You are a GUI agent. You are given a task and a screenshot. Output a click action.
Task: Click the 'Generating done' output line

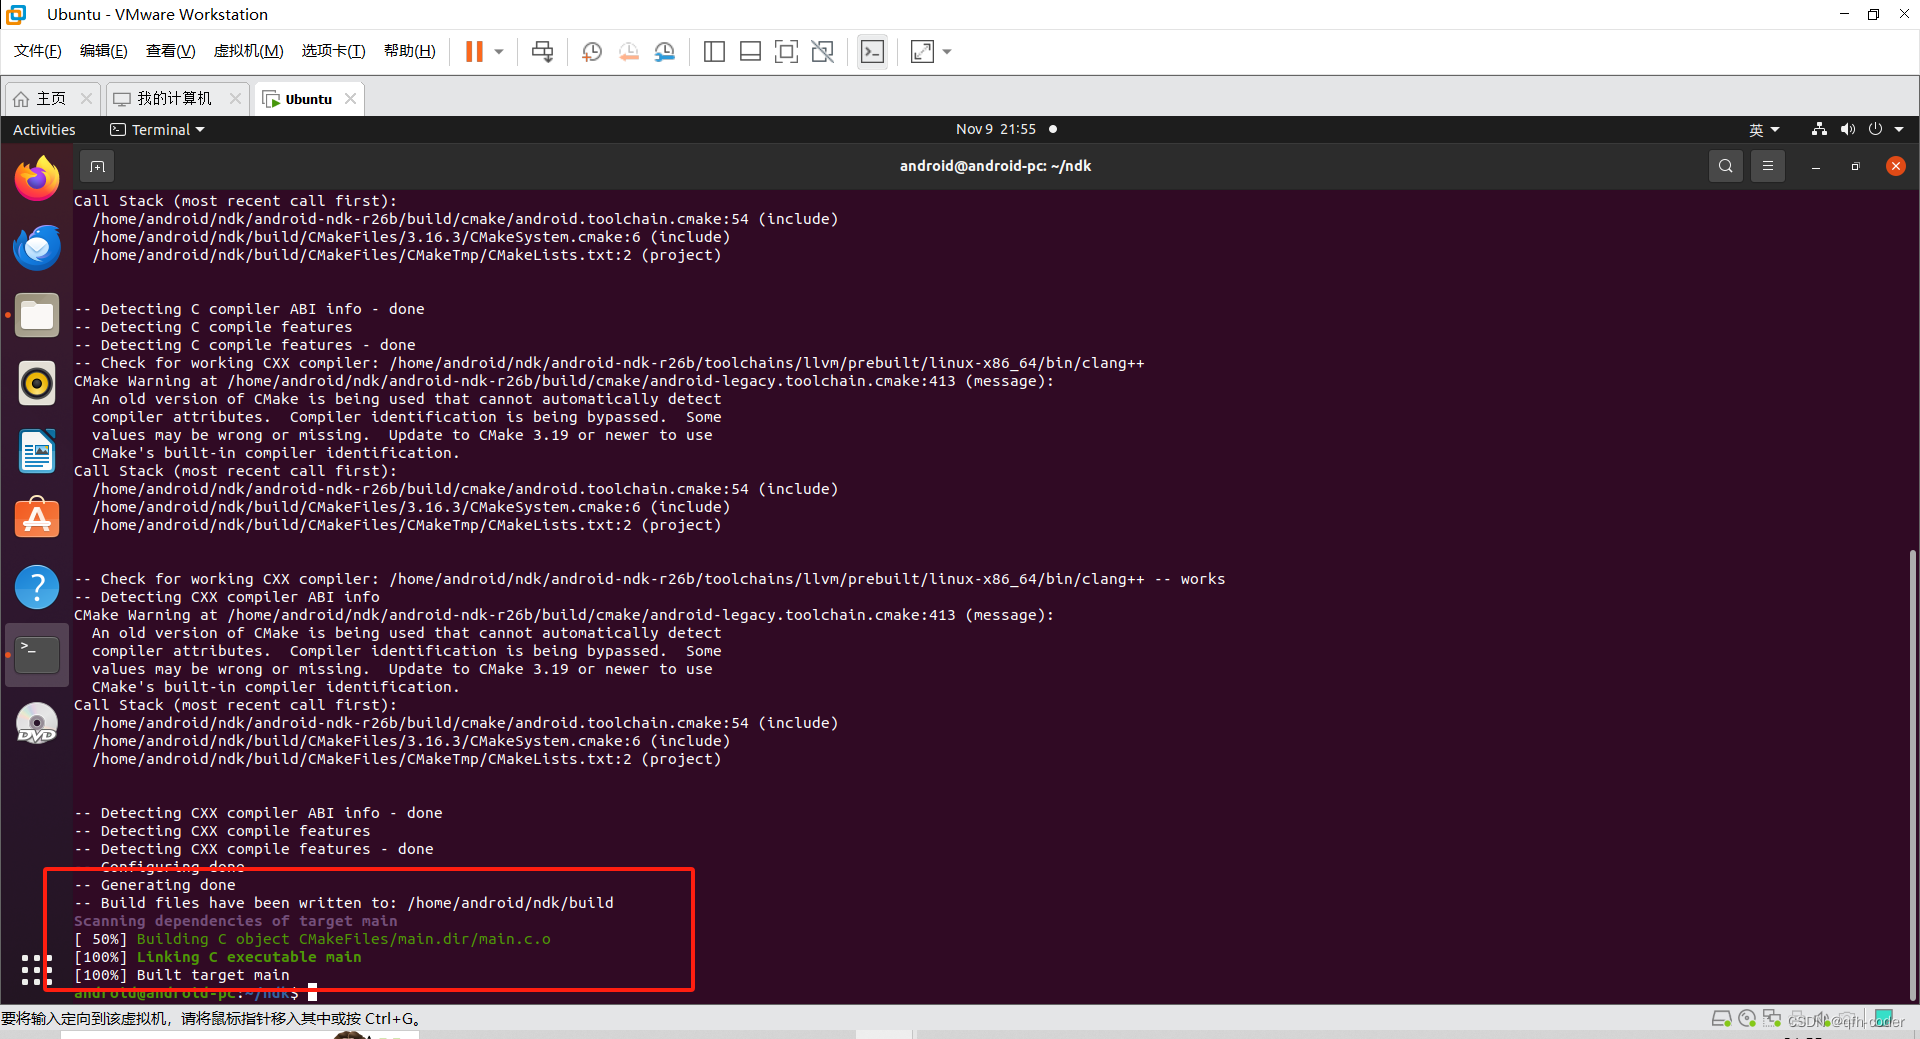coord(155,885)
